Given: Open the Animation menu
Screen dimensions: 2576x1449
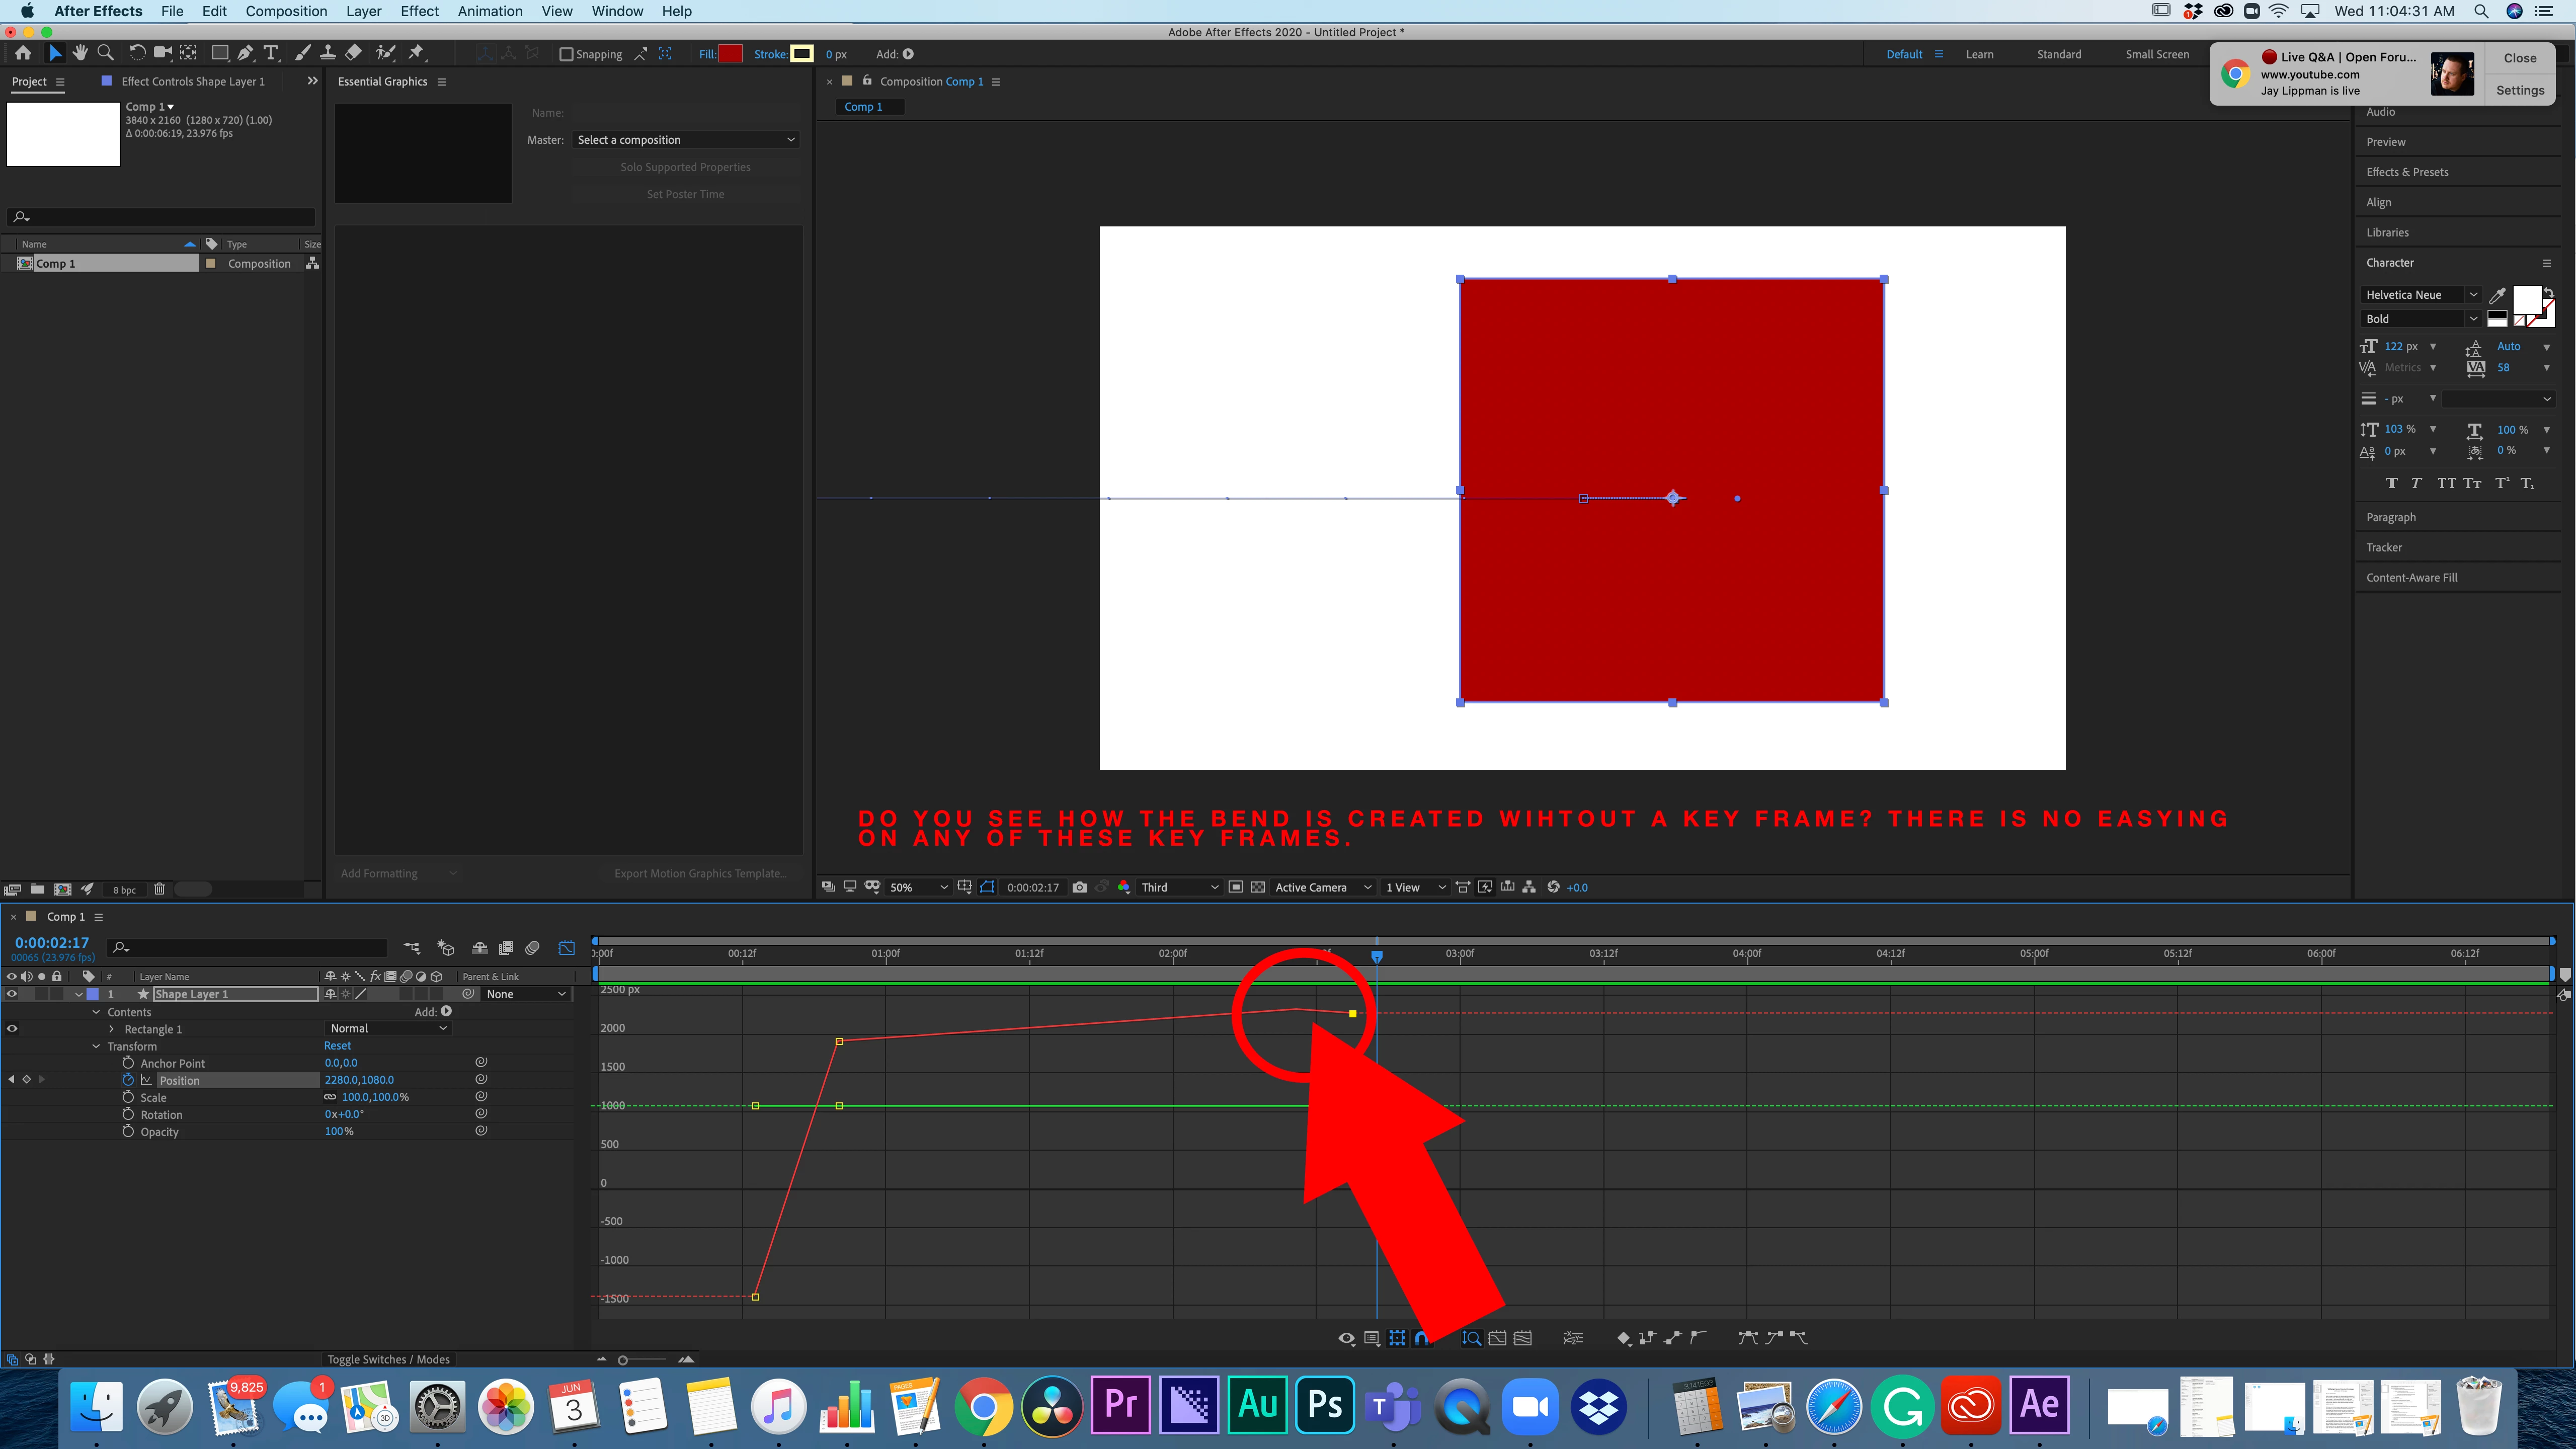Looking at the screenshot, I should coord(489,11).
